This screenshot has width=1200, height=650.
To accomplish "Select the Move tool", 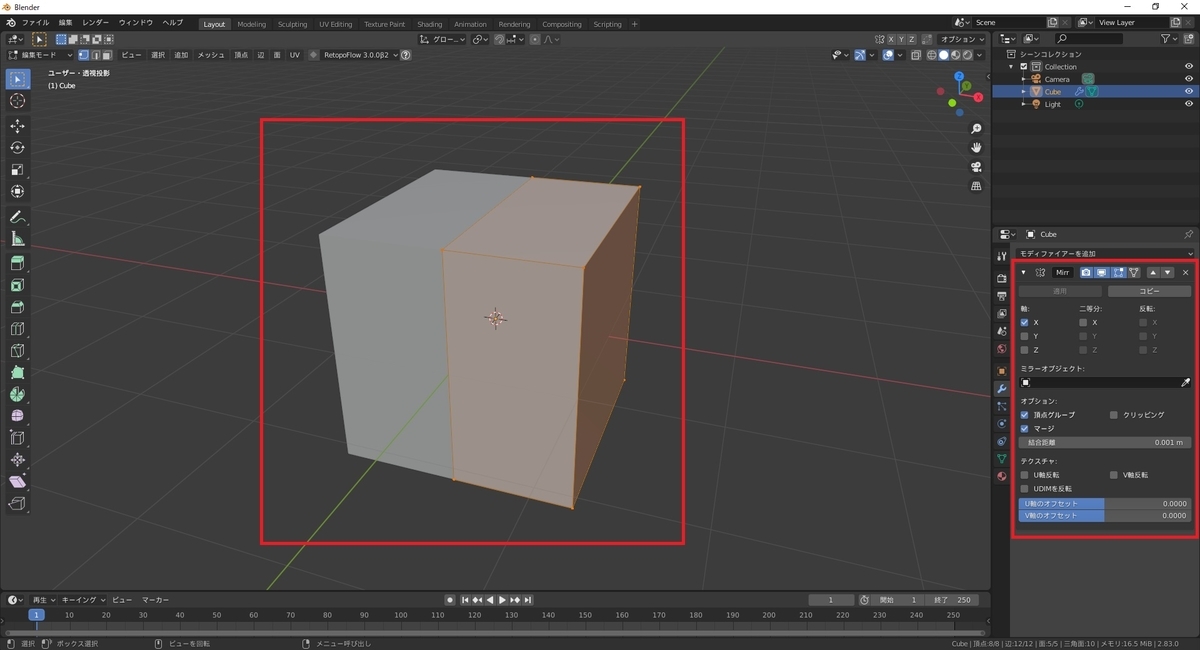I will 17,126.
